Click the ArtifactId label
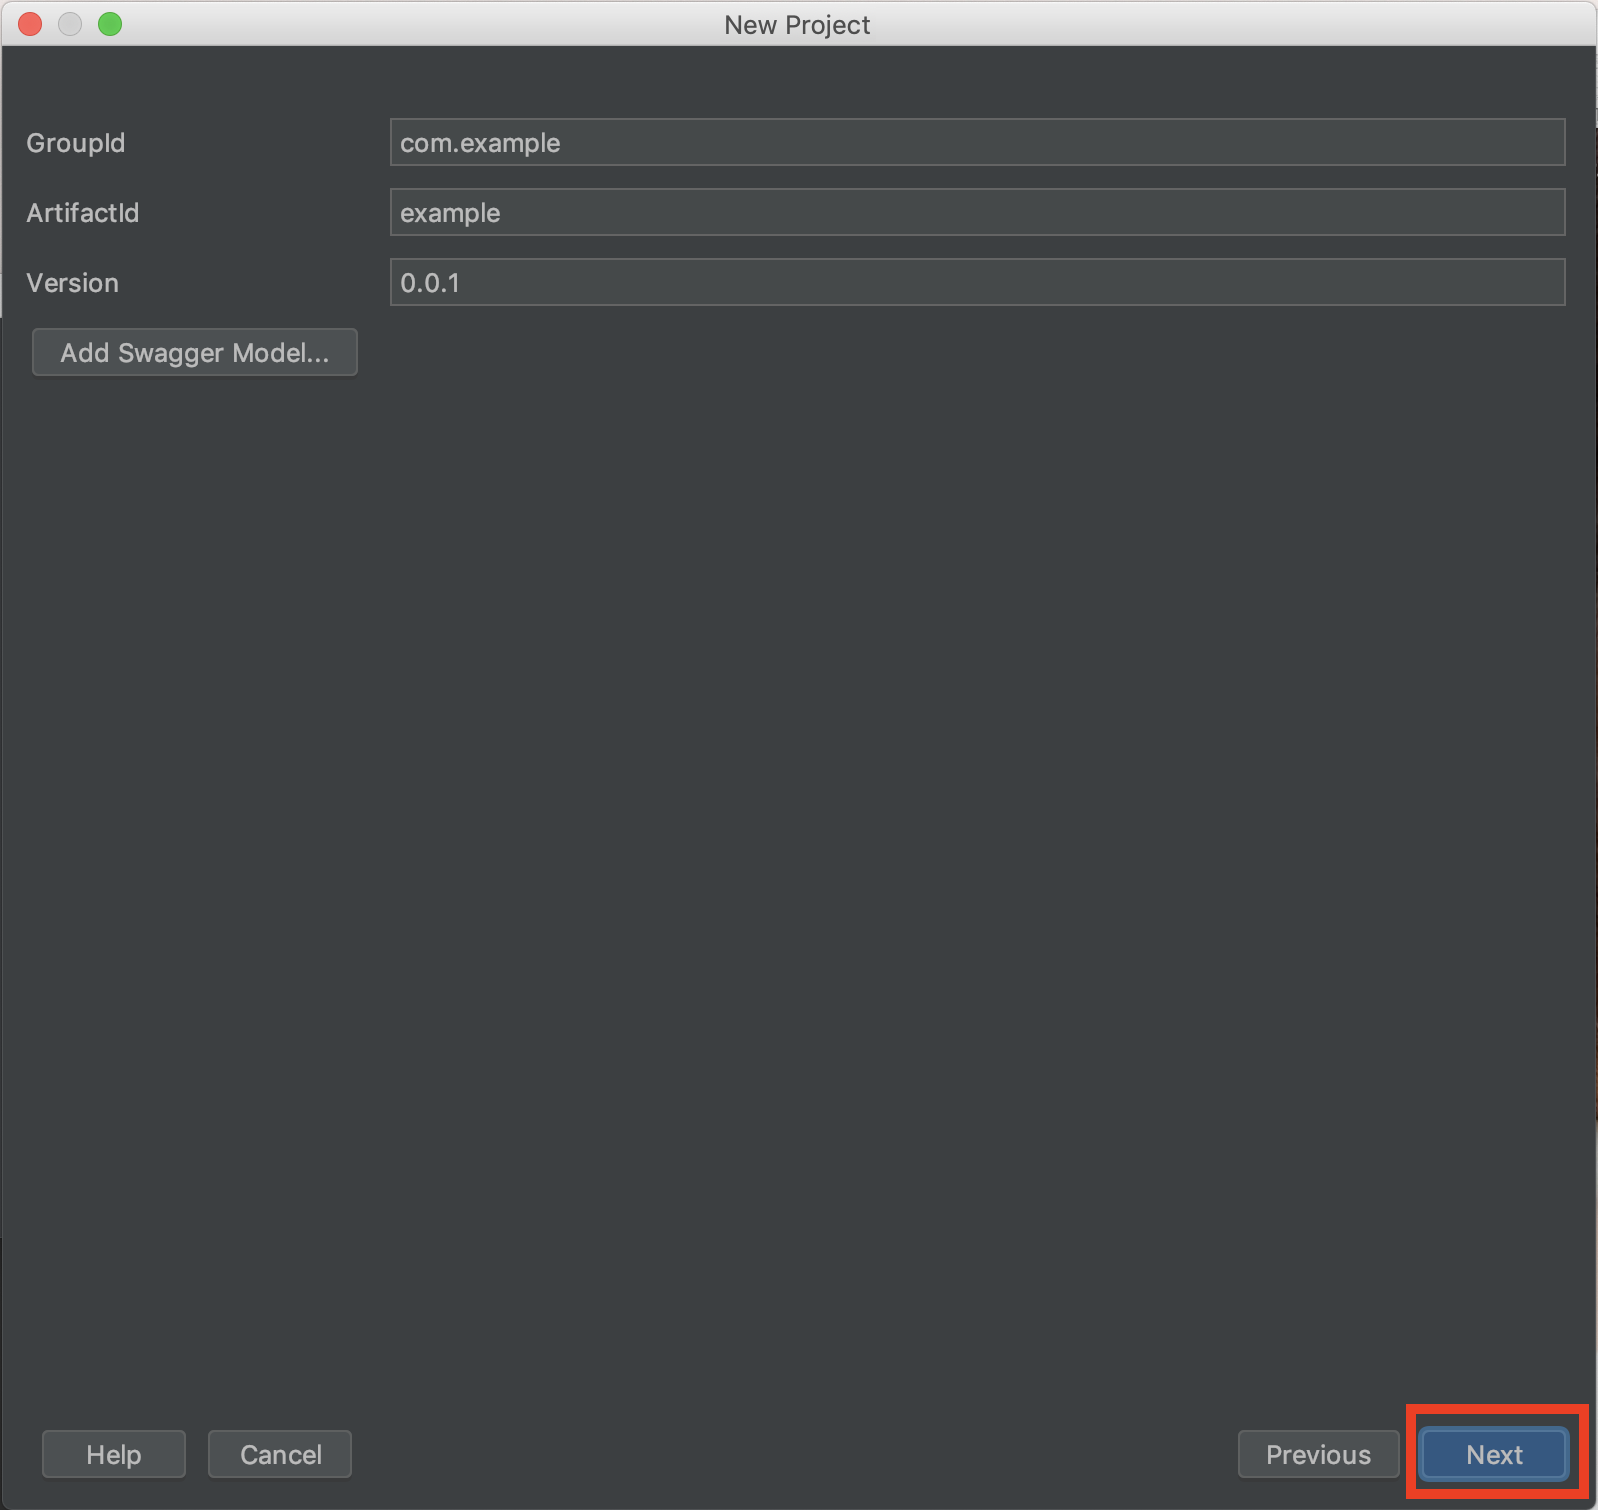The width and height of the screenshot is (1598, 1510). 83,213
